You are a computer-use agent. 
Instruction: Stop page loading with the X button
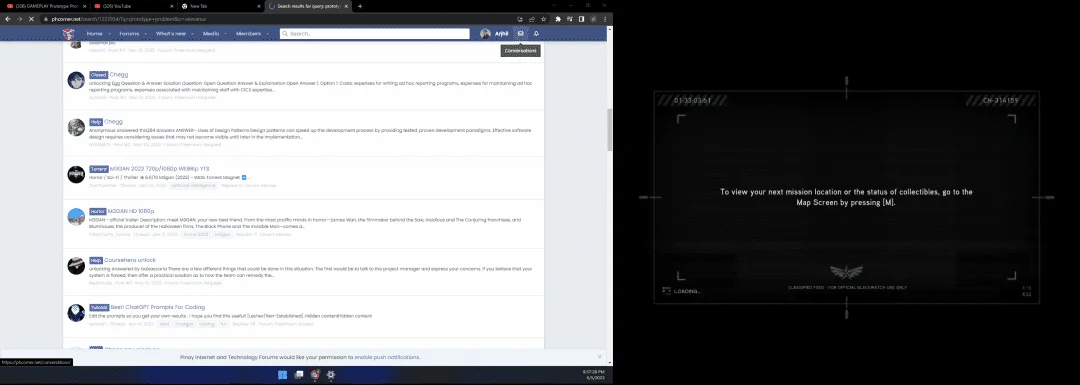click(x=32, y=19)
